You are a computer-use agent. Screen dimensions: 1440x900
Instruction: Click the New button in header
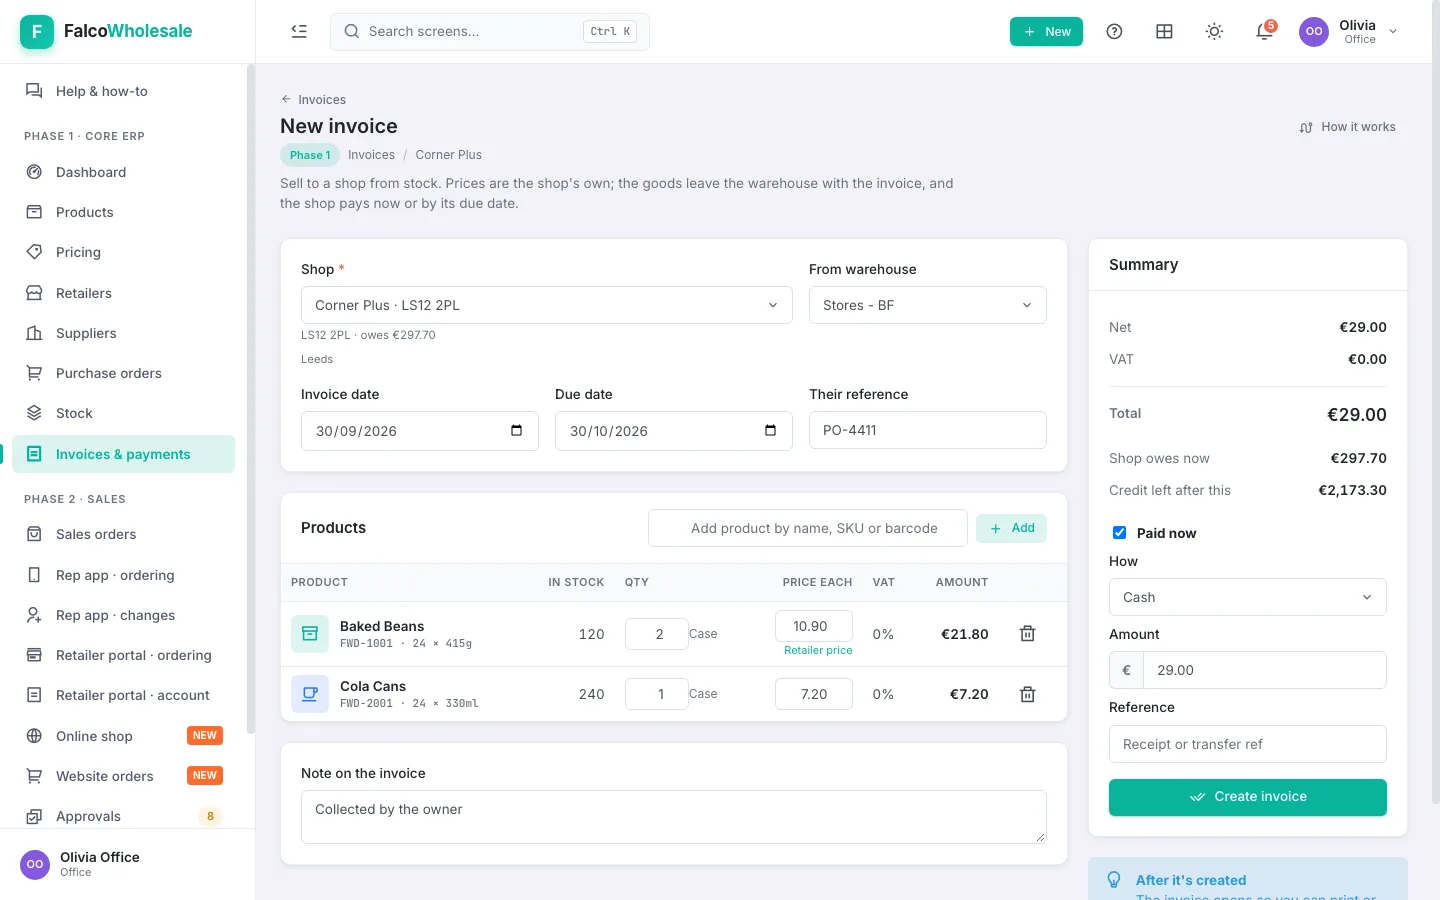point(1046,32)
